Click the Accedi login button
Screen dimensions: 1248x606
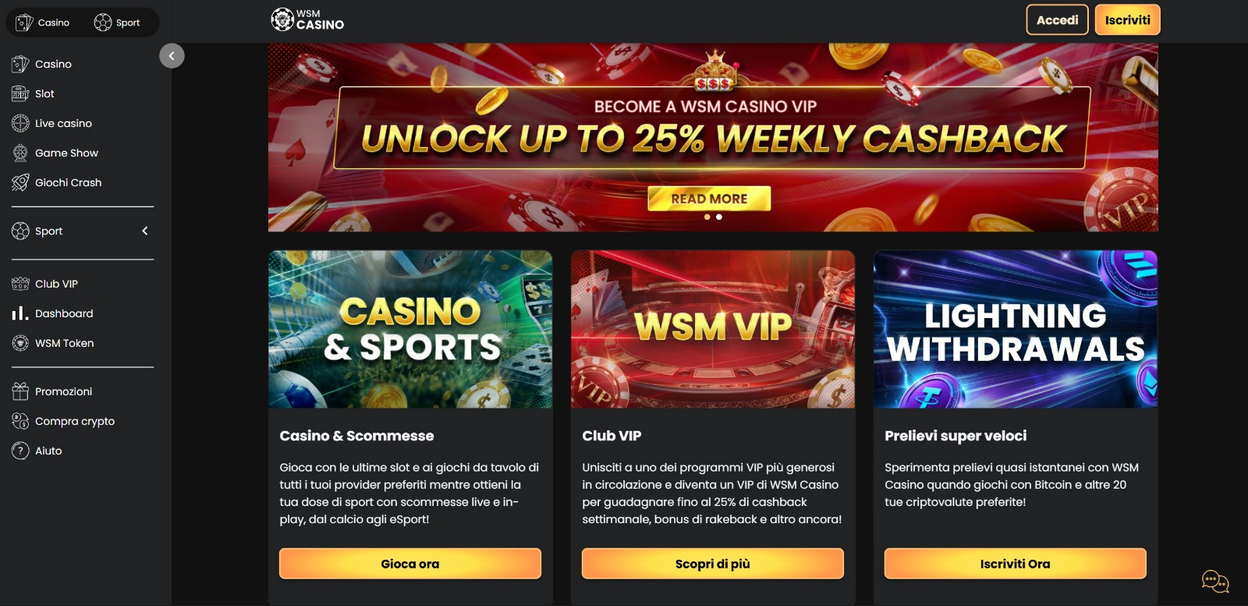click(1057, 20)
